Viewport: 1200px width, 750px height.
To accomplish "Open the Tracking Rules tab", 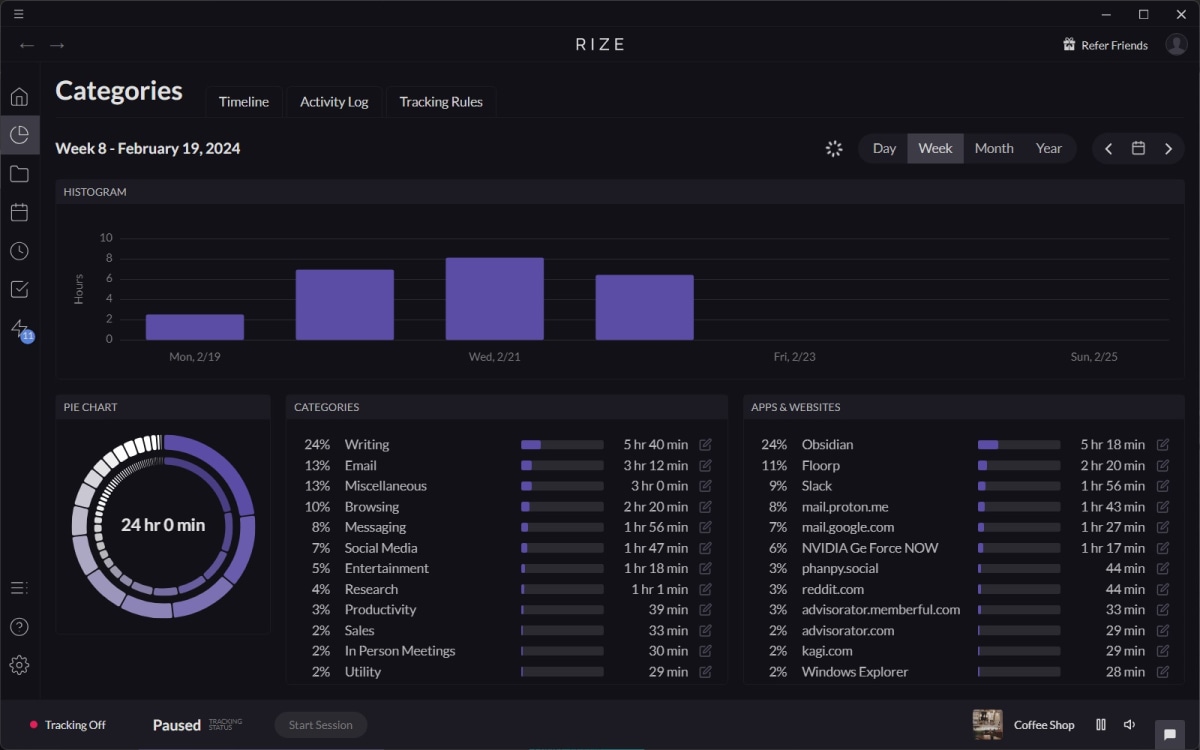I will tap(441, 102).
